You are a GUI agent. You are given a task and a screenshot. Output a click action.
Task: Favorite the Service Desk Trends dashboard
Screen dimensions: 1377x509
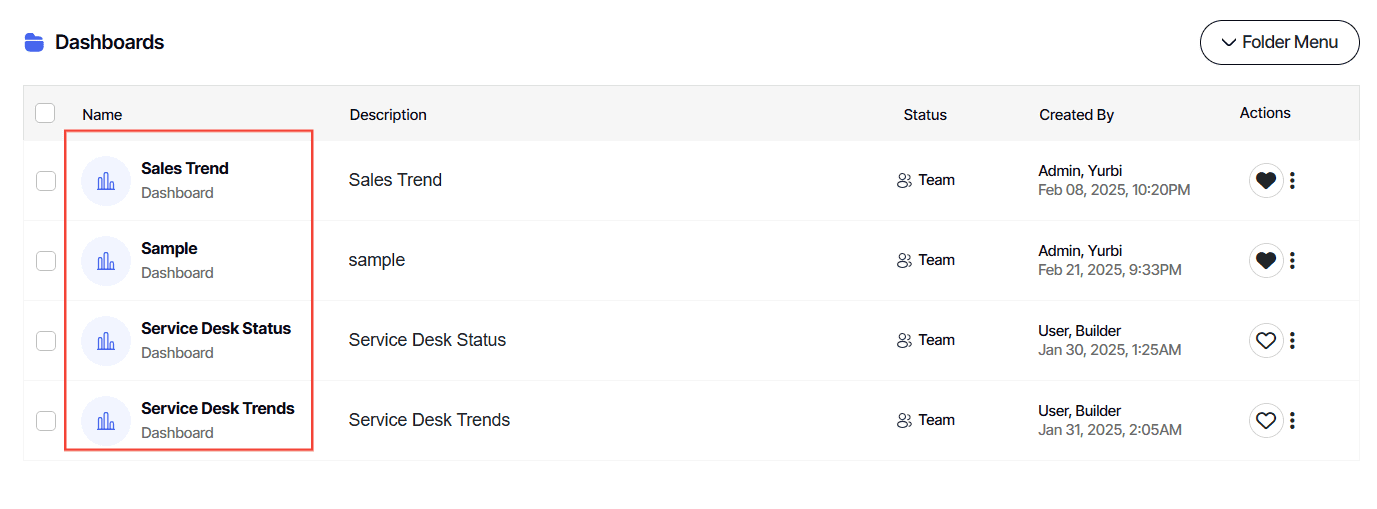[x=1266, y=421]
